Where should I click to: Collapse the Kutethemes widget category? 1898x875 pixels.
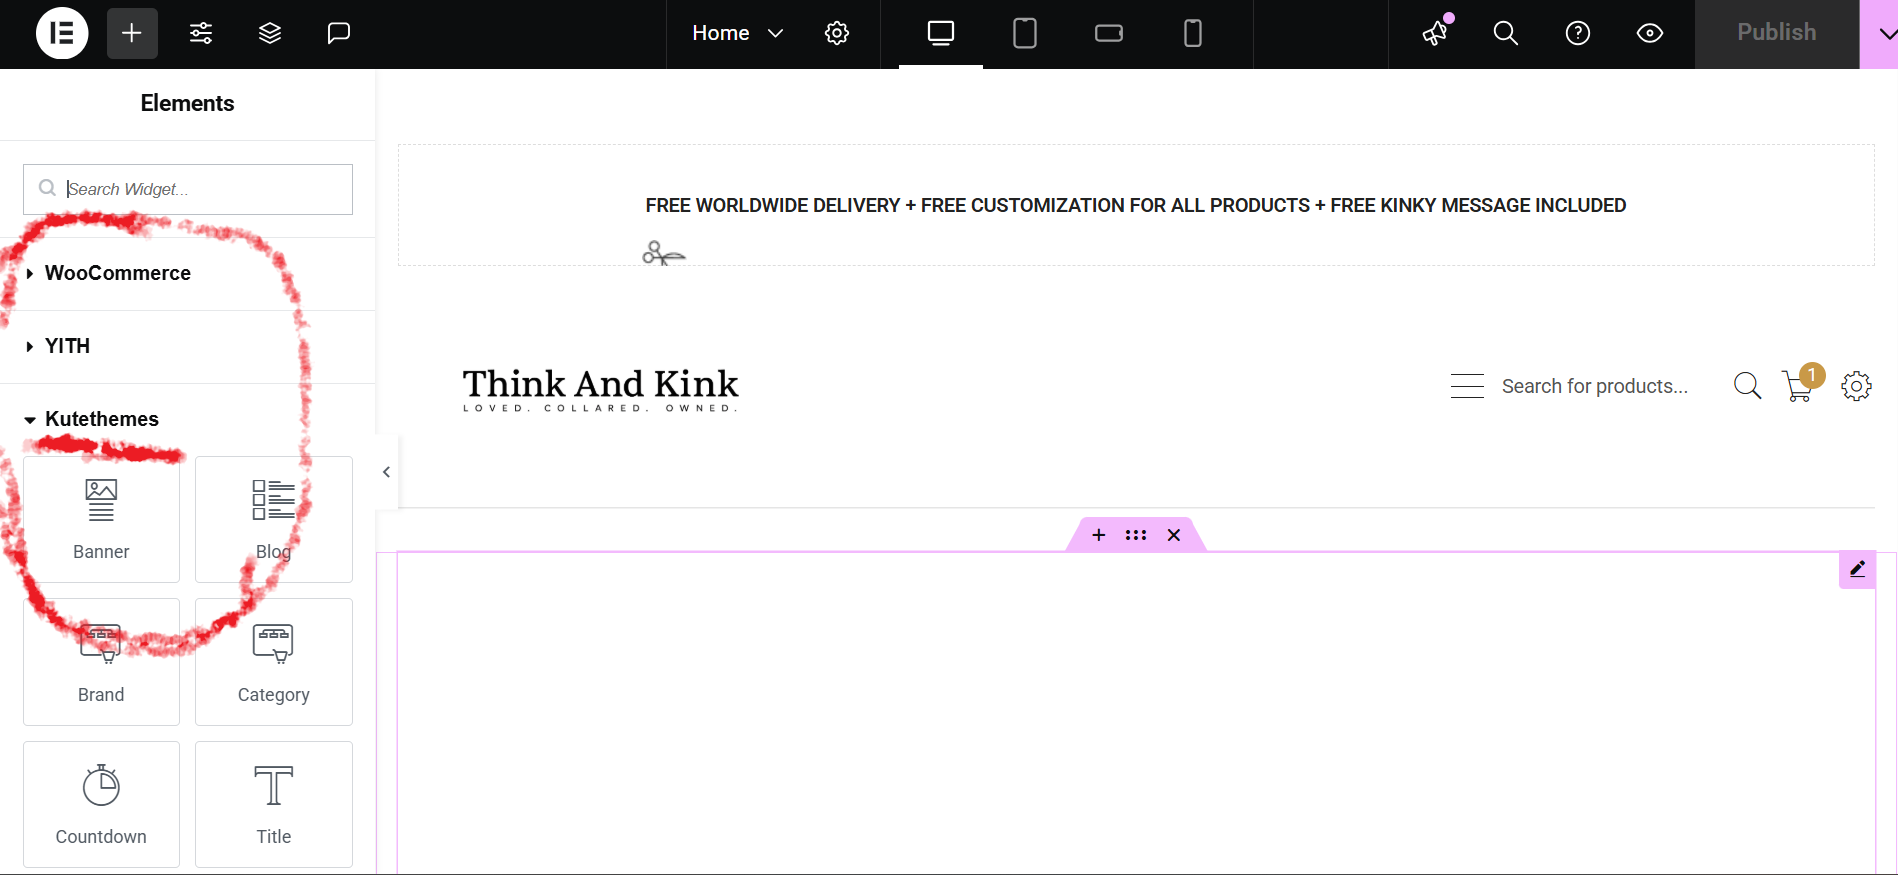pos(188,419)
